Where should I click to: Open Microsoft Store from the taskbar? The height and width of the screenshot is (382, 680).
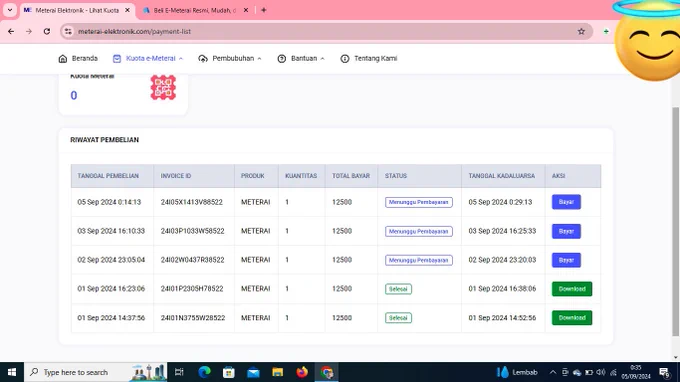click(229, 372)
